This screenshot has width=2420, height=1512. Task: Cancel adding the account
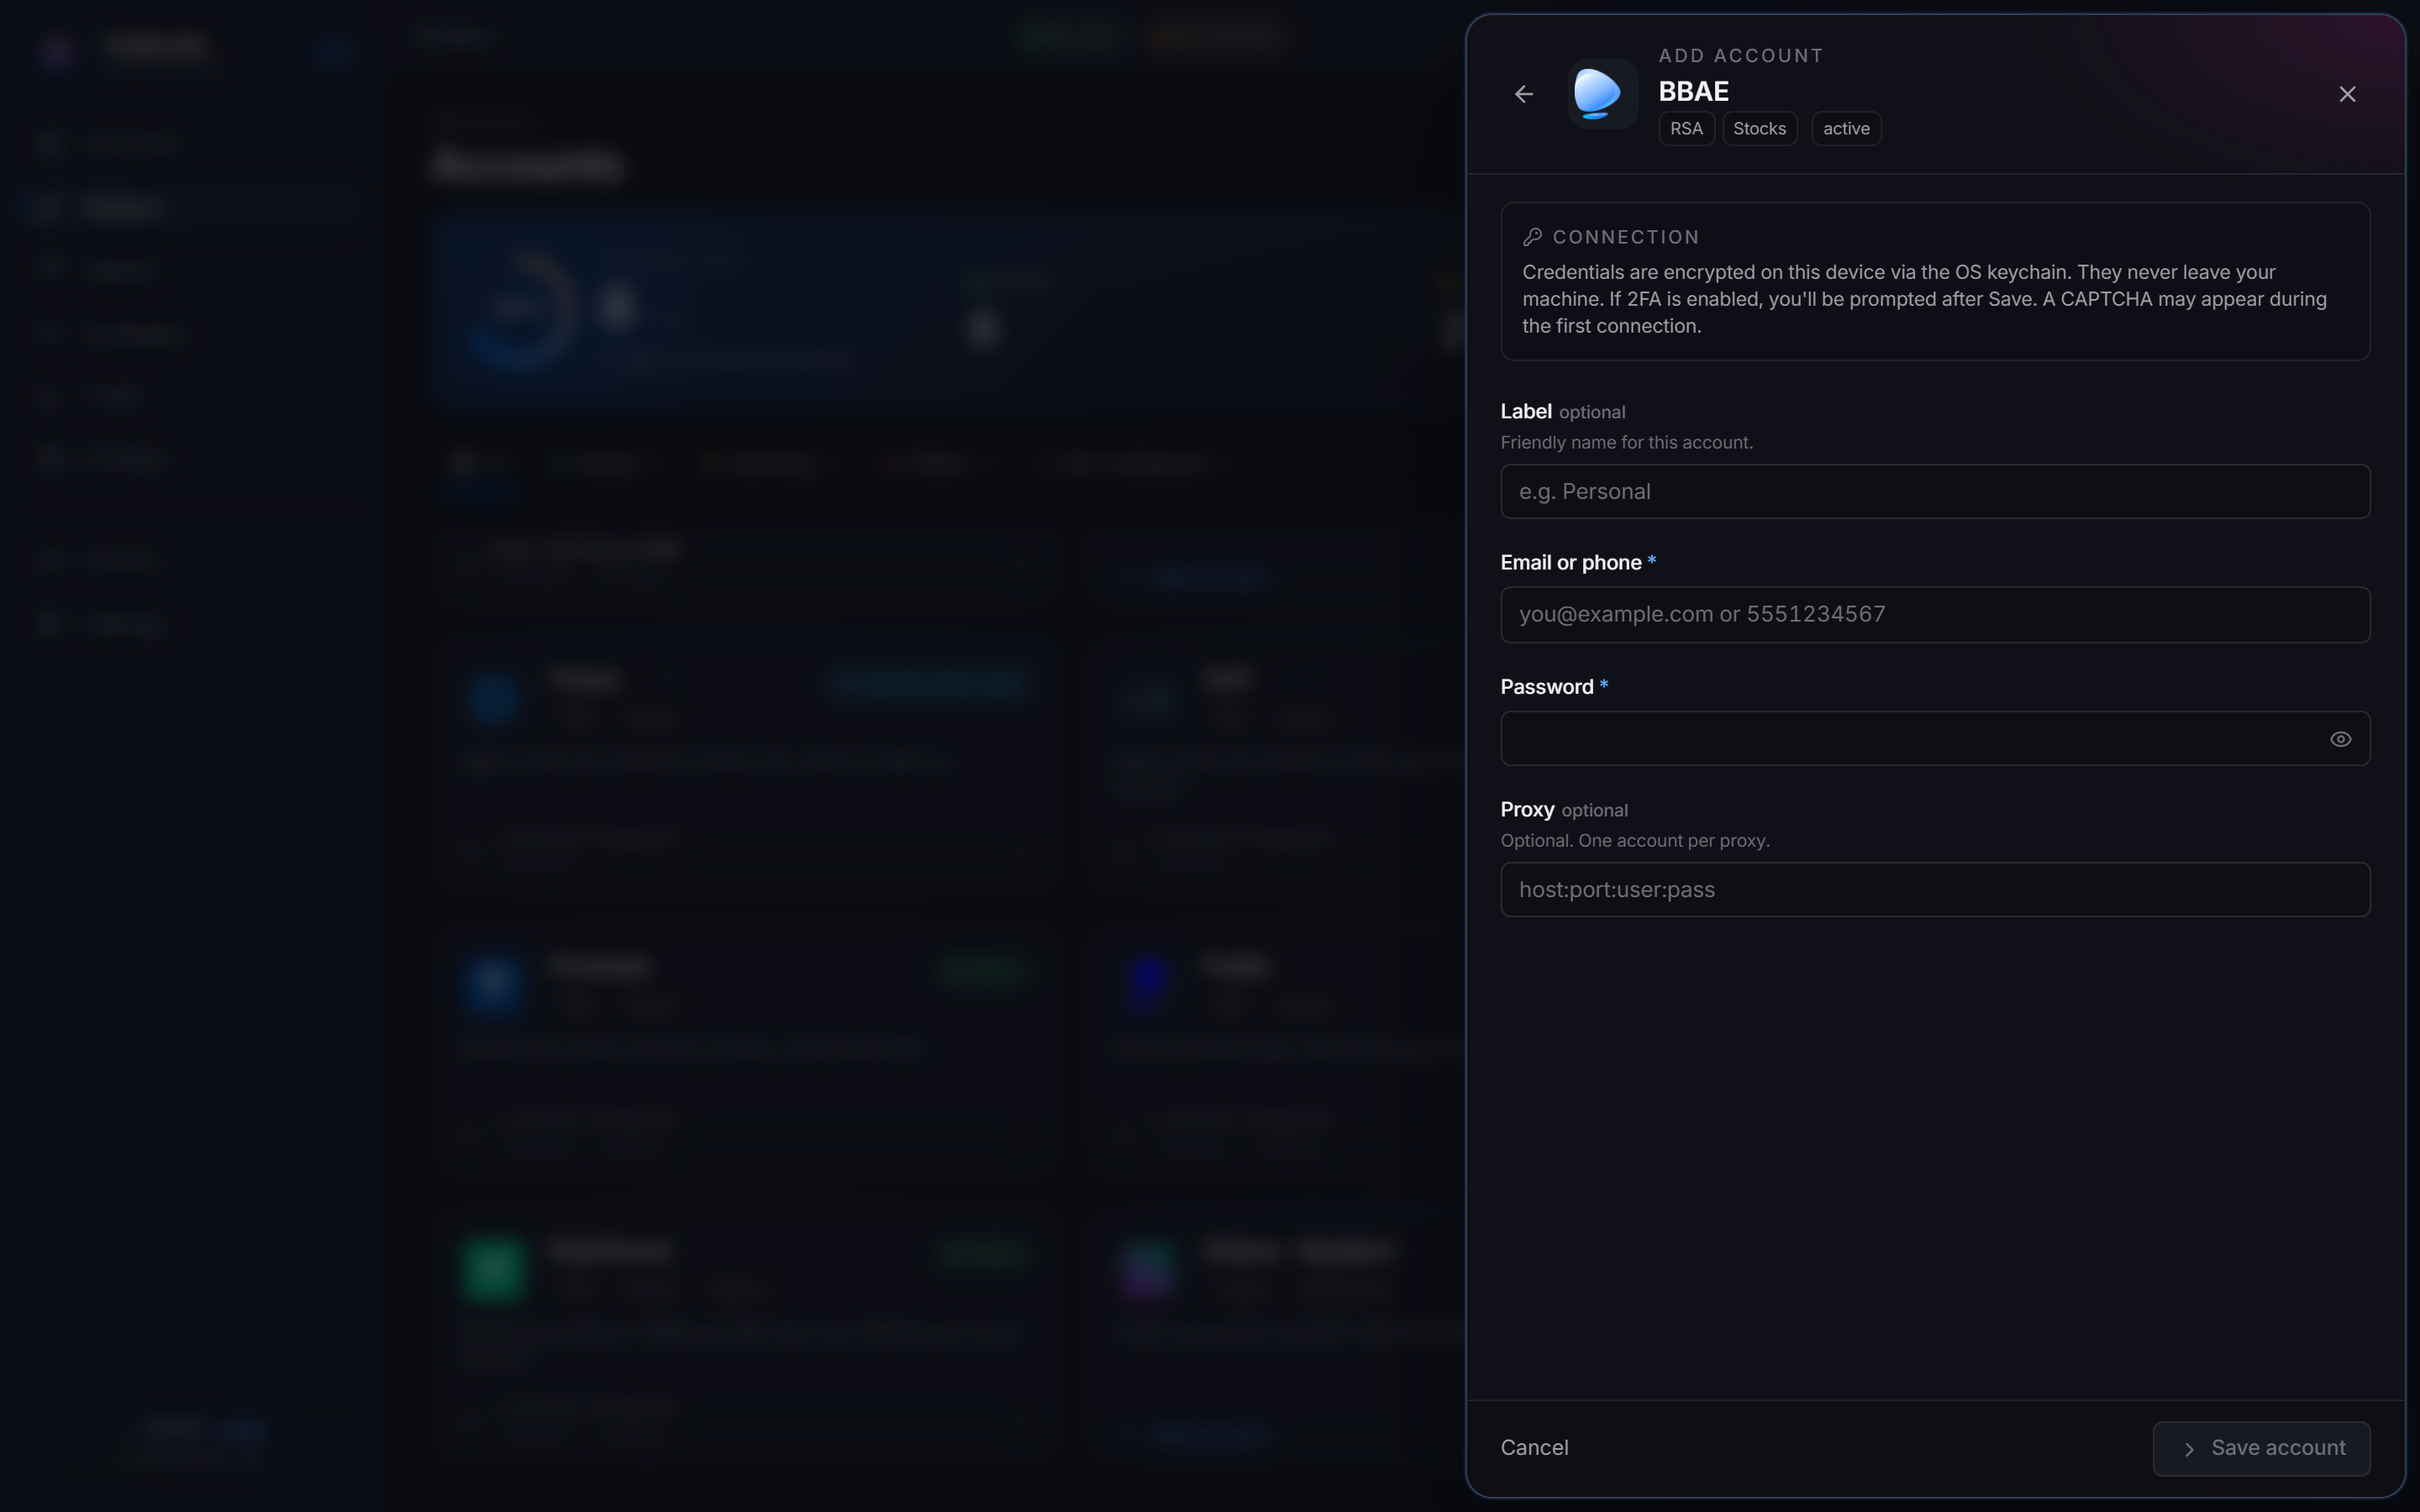pos(1534,1448)
